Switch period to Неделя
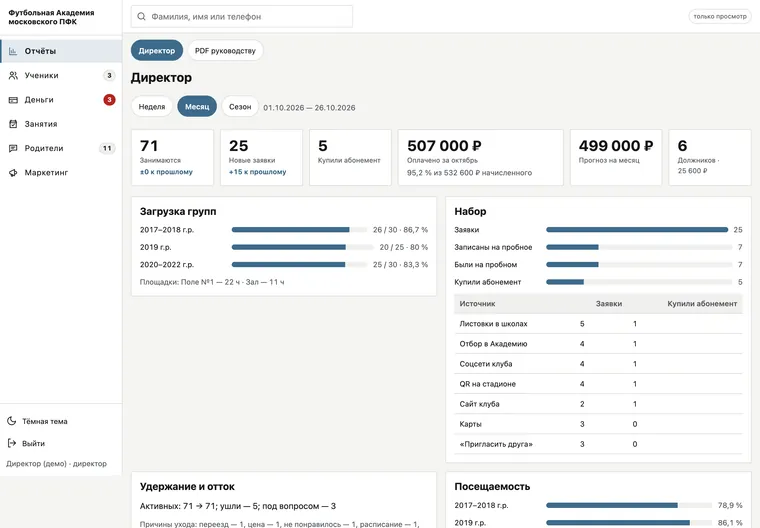 click(152, 107)
